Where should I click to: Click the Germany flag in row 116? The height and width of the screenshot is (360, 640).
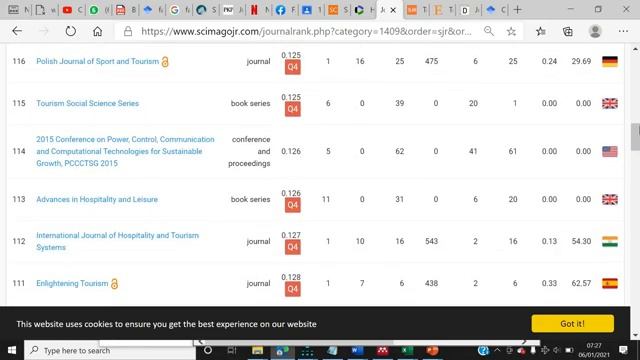point(610,61)
